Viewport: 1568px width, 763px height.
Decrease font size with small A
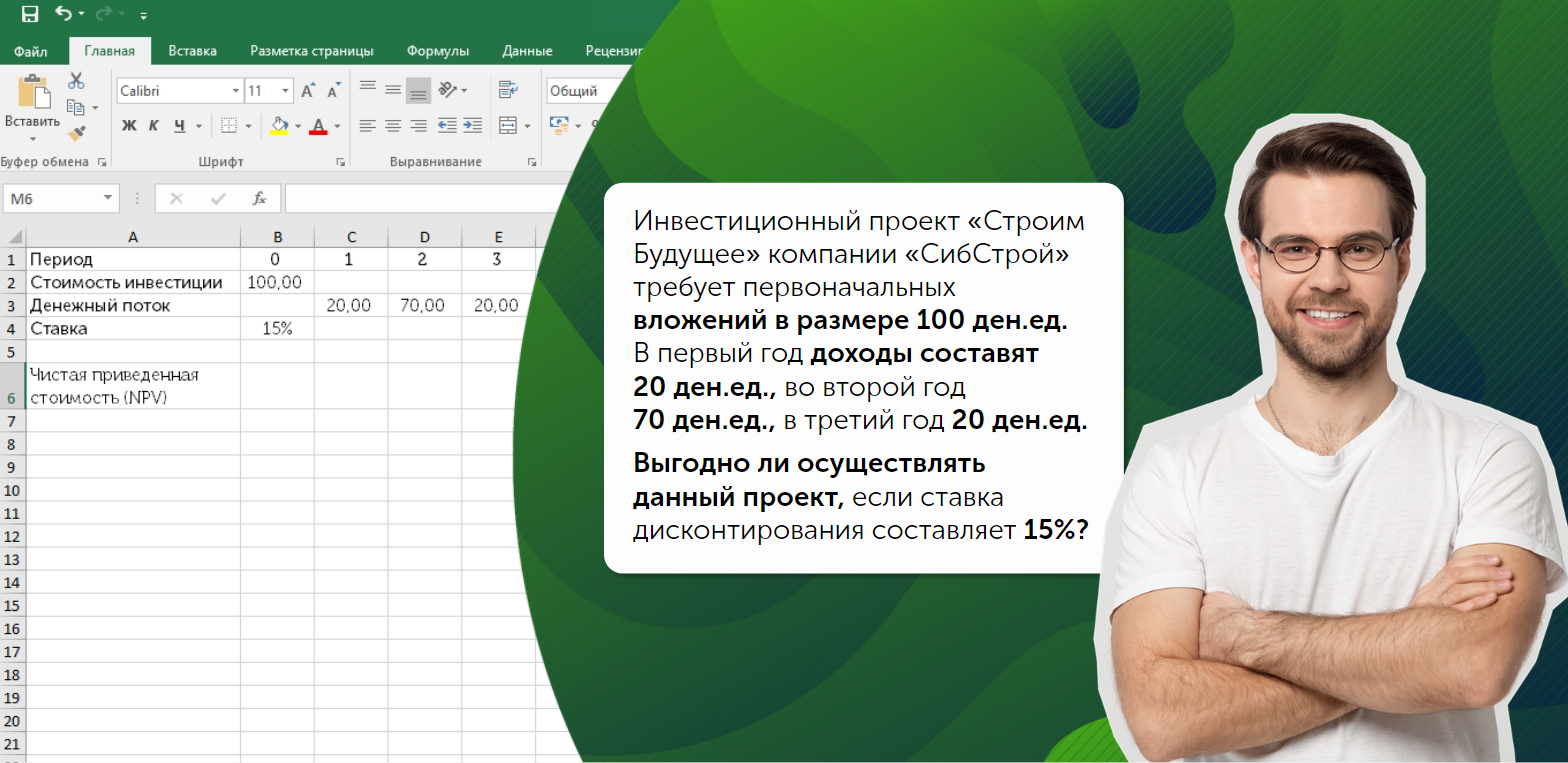(x=333, y=91)
